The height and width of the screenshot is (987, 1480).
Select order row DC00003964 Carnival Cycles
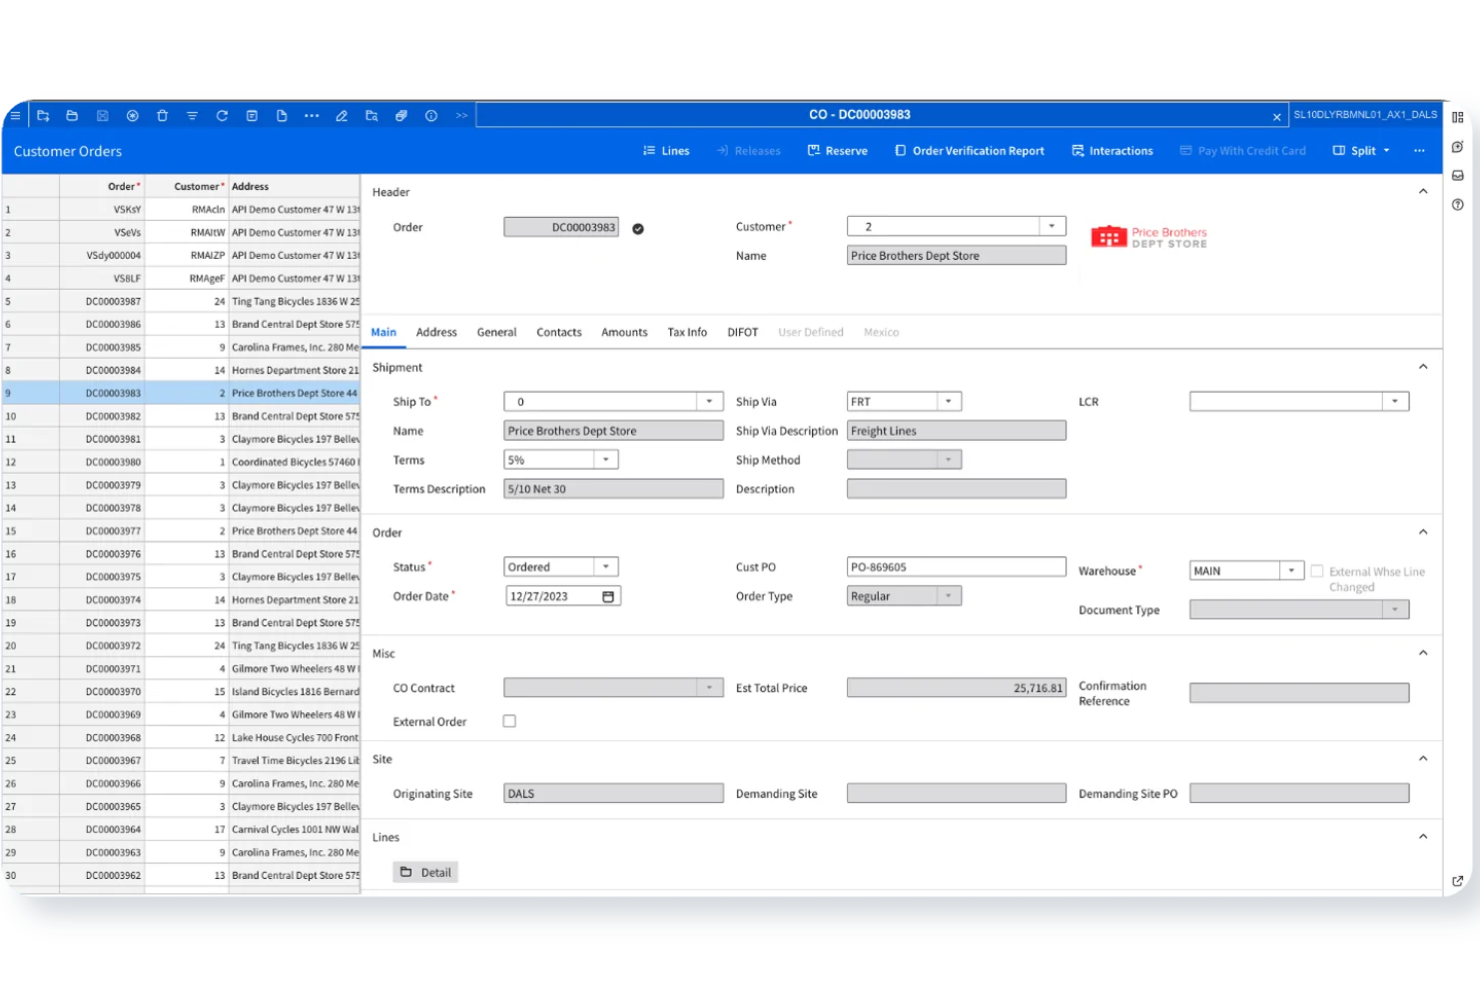181,830
